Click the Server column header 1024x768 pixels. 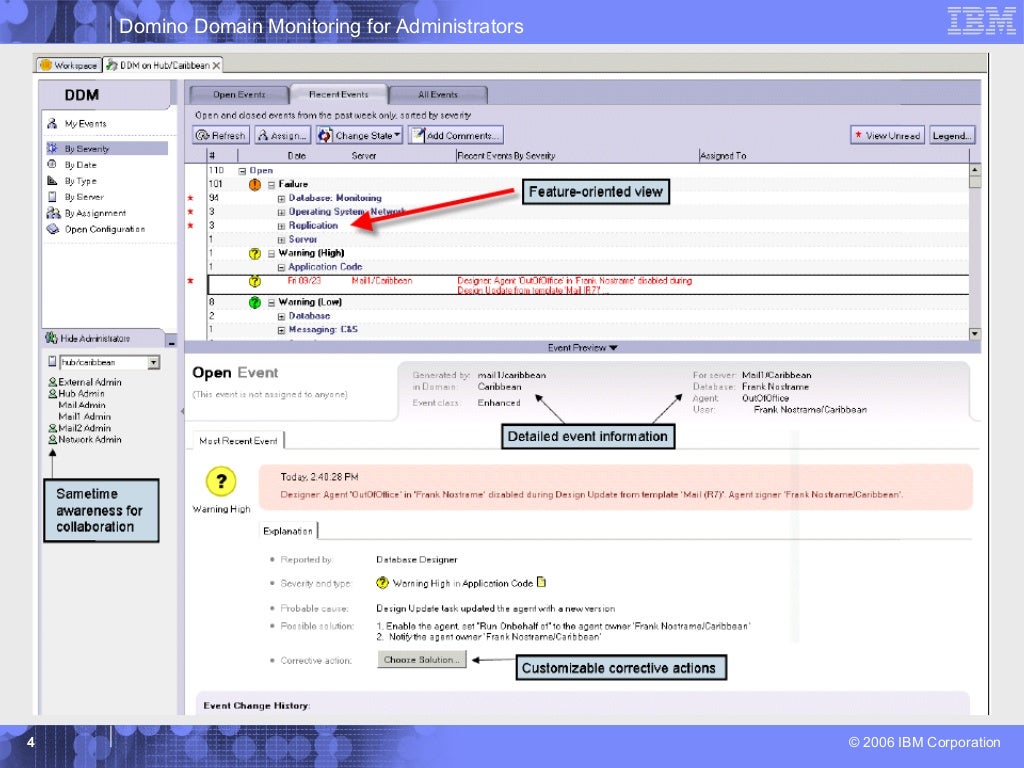click(364, 155)
